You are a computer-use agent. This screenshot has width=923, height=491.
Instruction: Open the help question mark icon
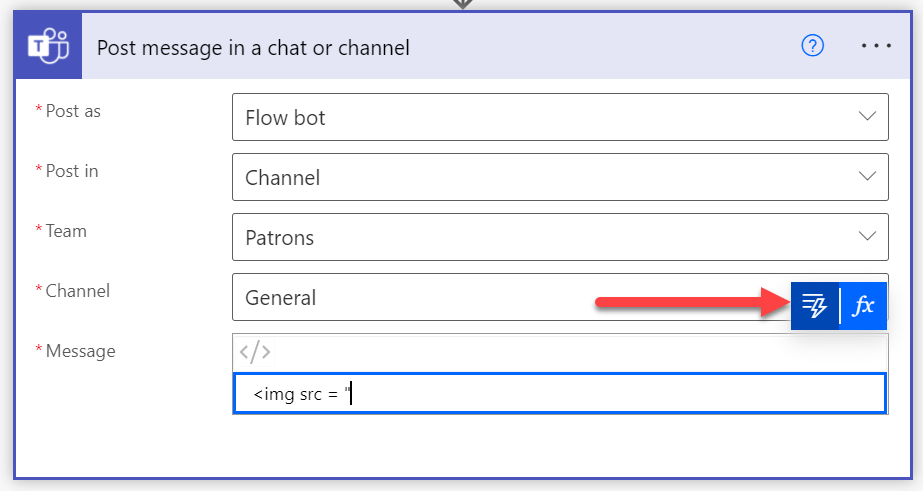[x=813, y=47]
